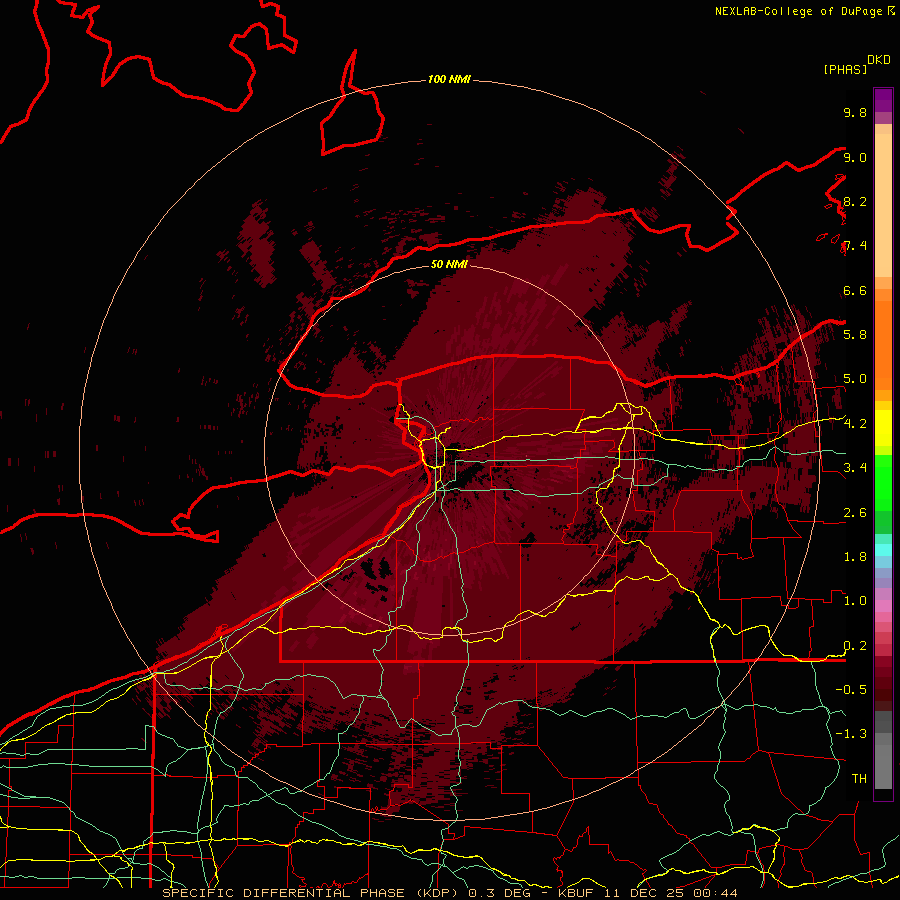Viewport: 900px width, 900px height.
Task: Click the 9.8 value on color scale
Action: tap(855, 112)
